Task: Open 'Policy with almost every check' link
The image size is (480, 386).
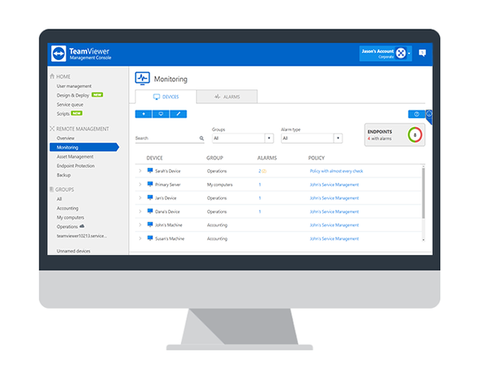Action: tap(336, 171)
